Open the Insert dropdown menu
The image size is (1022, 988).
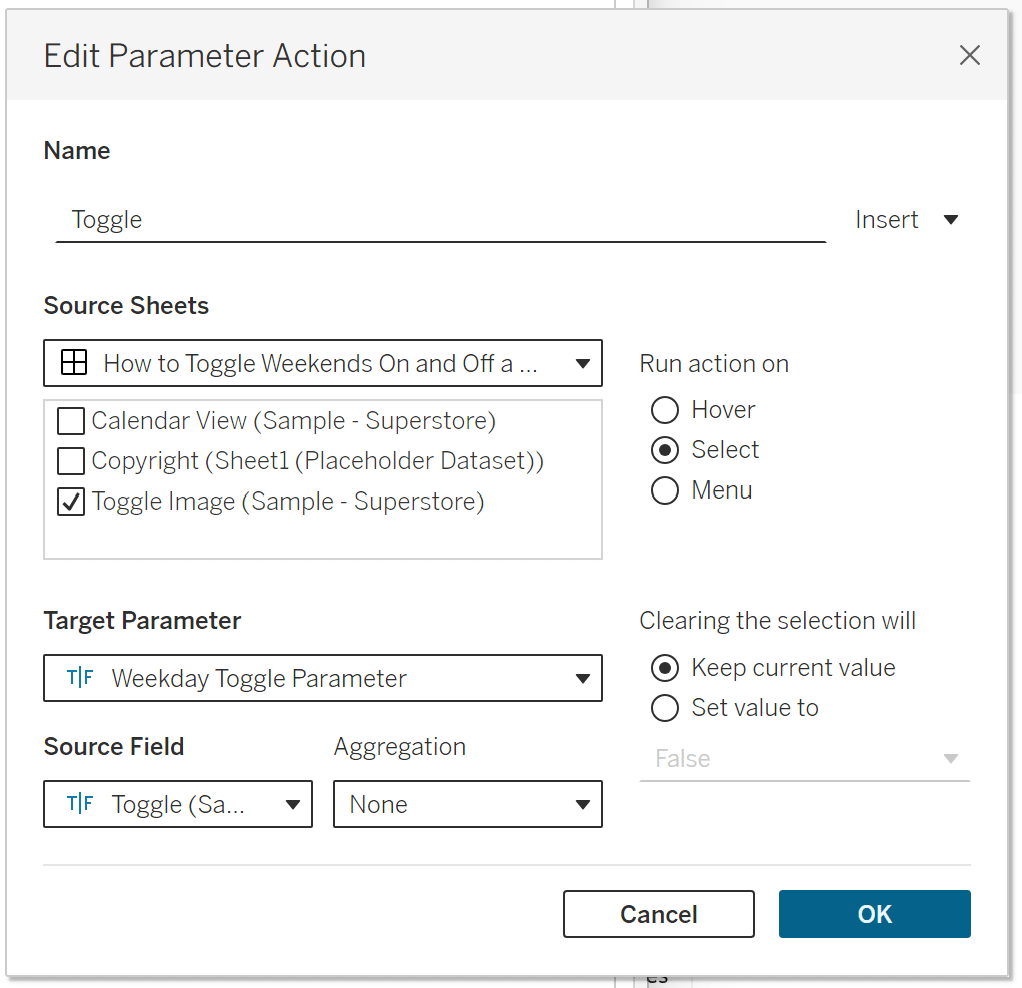click(x=907, y=220)
